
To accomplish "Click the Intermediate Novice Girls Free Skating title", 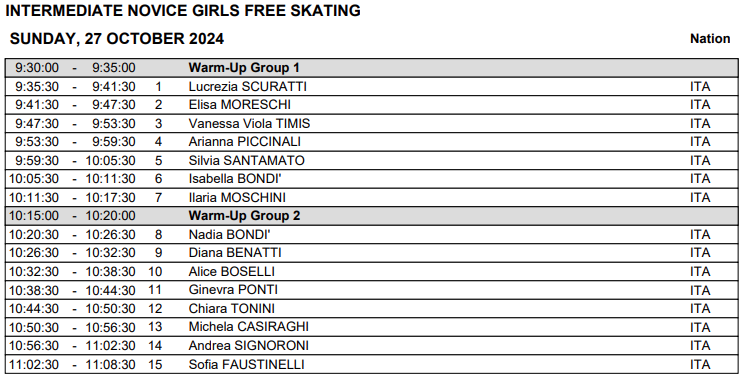I will click(x=183, y=10).
